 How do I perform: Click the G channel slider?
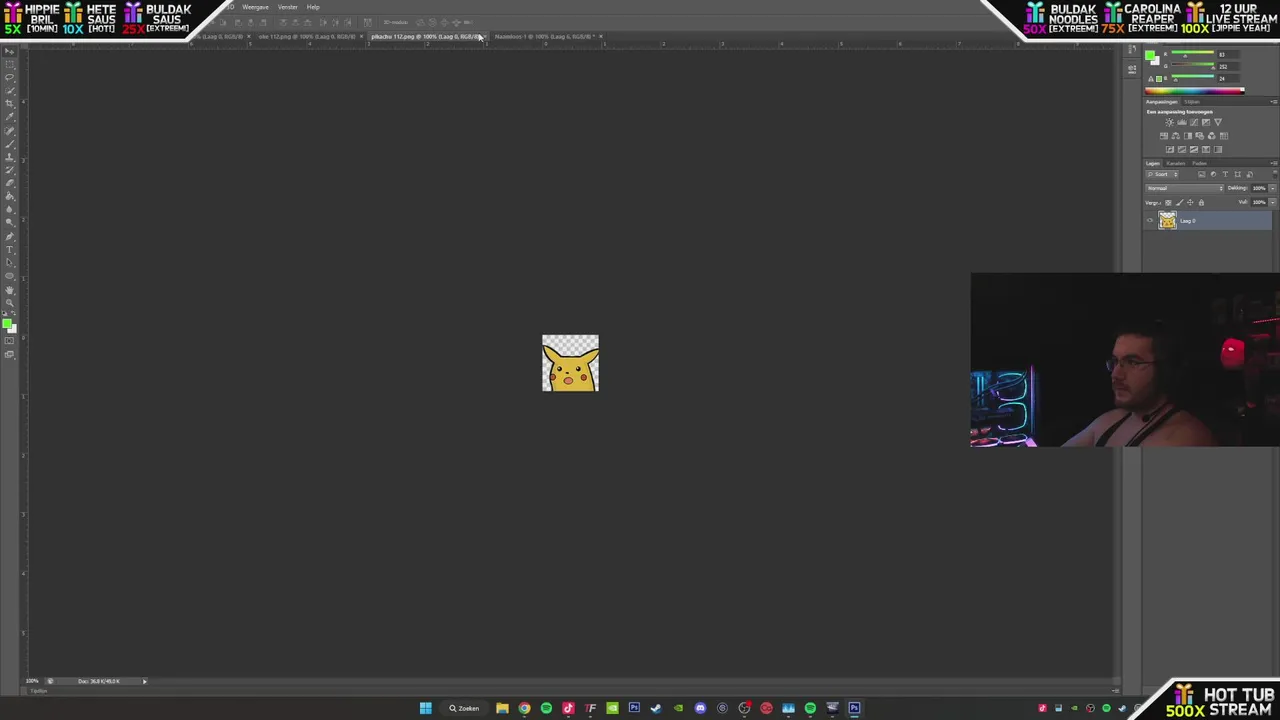coord(1193,65)
